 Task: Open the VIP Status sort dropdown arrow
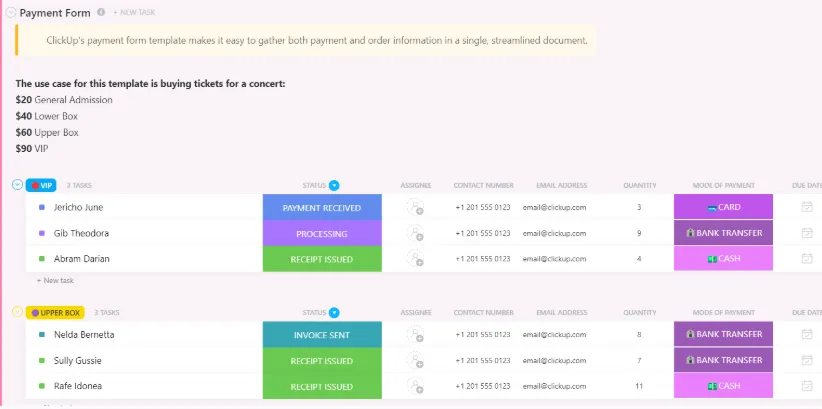(x=334, y=185)
